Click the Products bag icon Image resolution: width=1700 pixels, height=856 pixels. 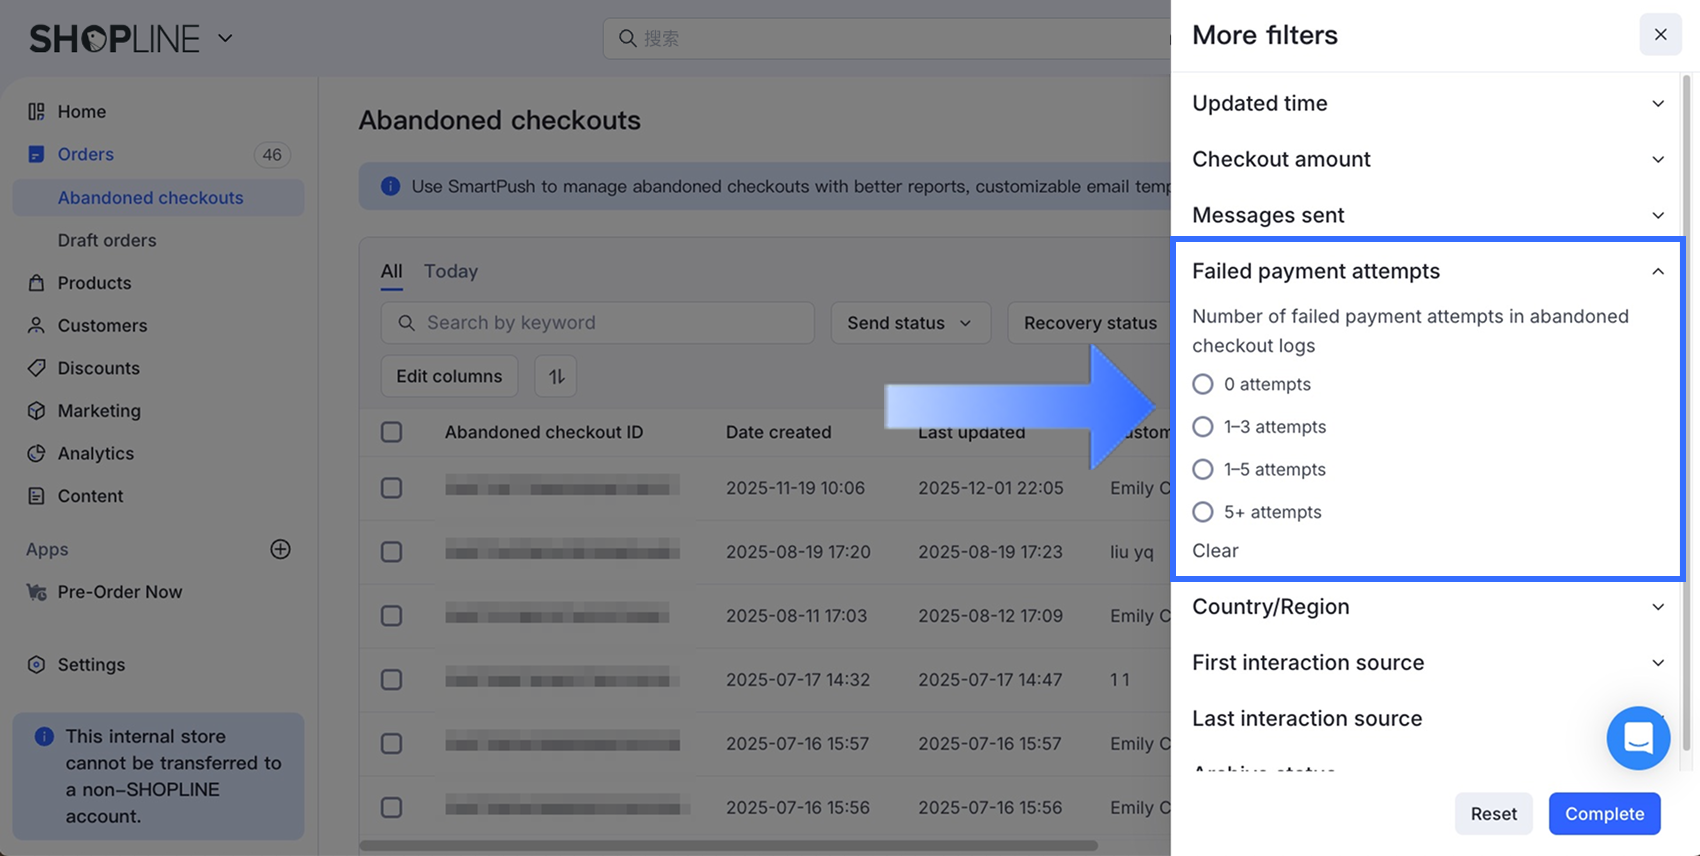[x=37, y=283]
